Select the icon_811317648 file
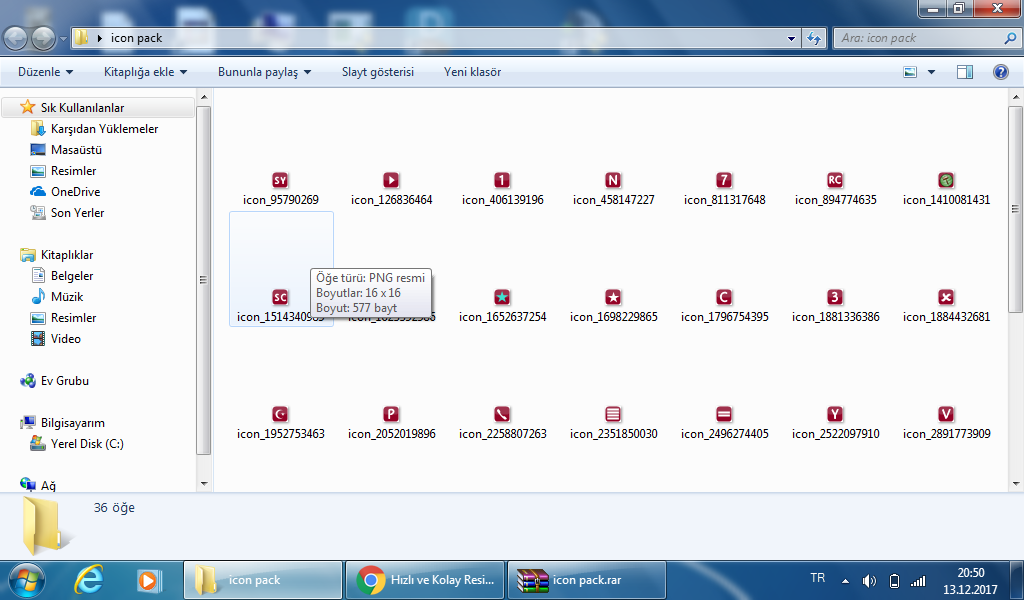This screenshot has height=600, width=1024. tap(724, 189)
